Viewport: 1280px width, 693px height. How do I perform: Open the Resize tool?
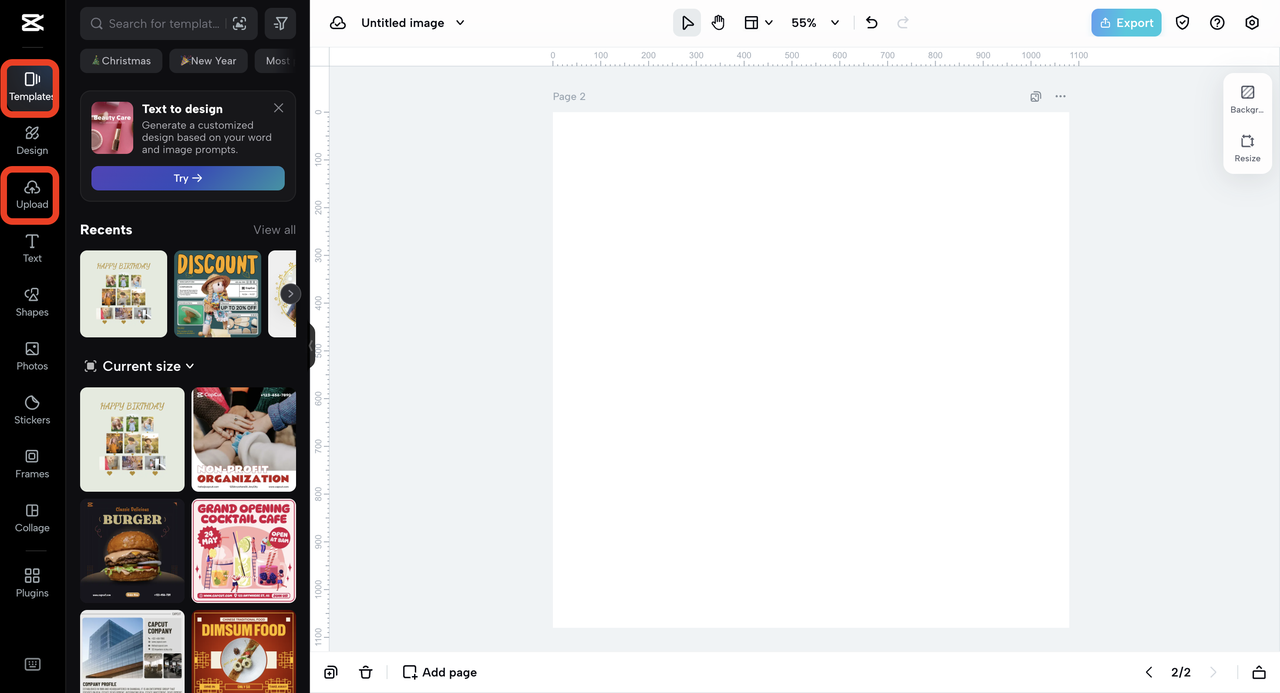tap(1247, 148)
